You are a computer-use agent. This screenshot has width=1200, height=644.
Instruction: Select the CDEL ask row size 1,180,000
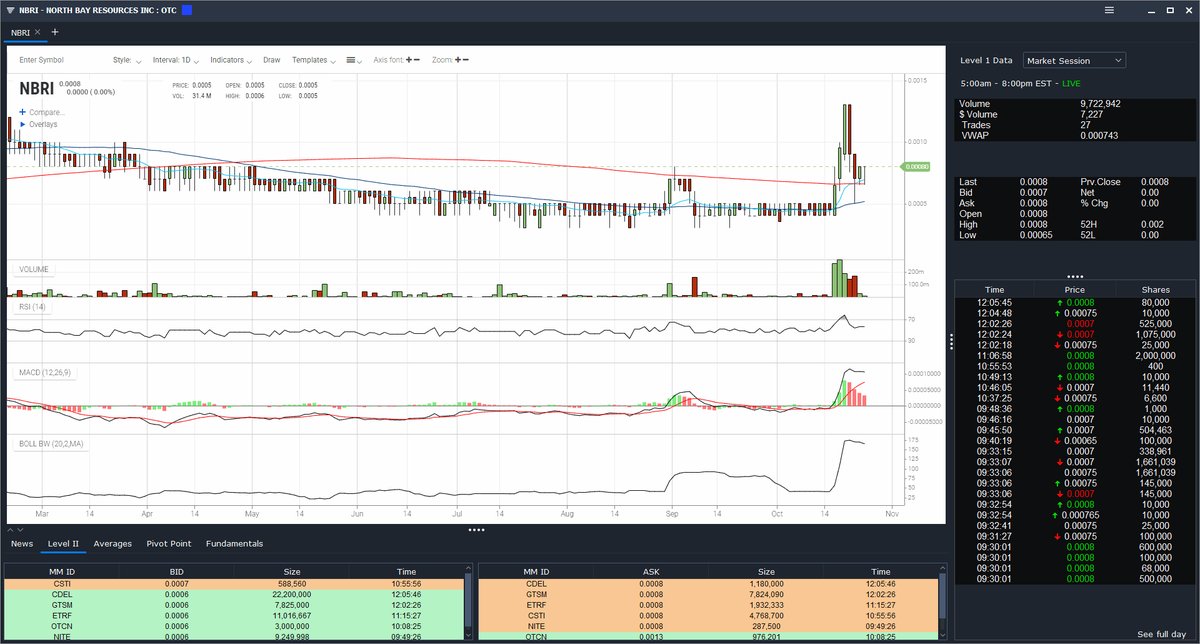[x=710, y=582]
